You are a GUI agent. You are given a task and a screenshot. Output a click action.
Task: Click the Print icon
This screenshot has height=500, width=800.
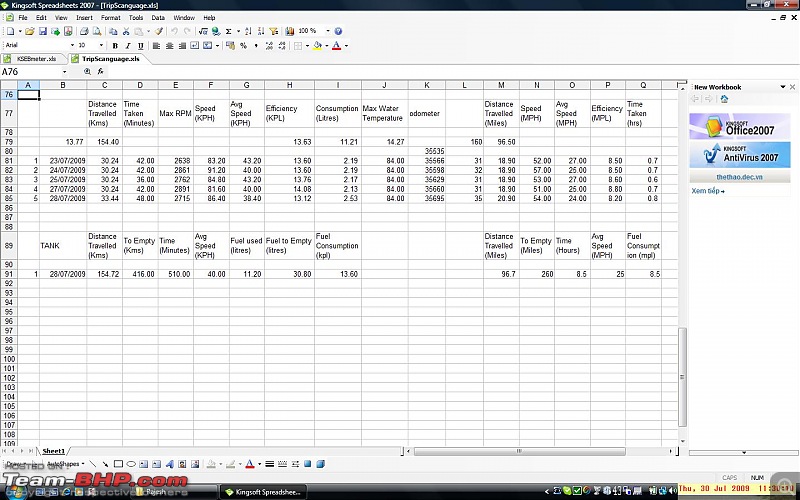(x=84, y=32)
